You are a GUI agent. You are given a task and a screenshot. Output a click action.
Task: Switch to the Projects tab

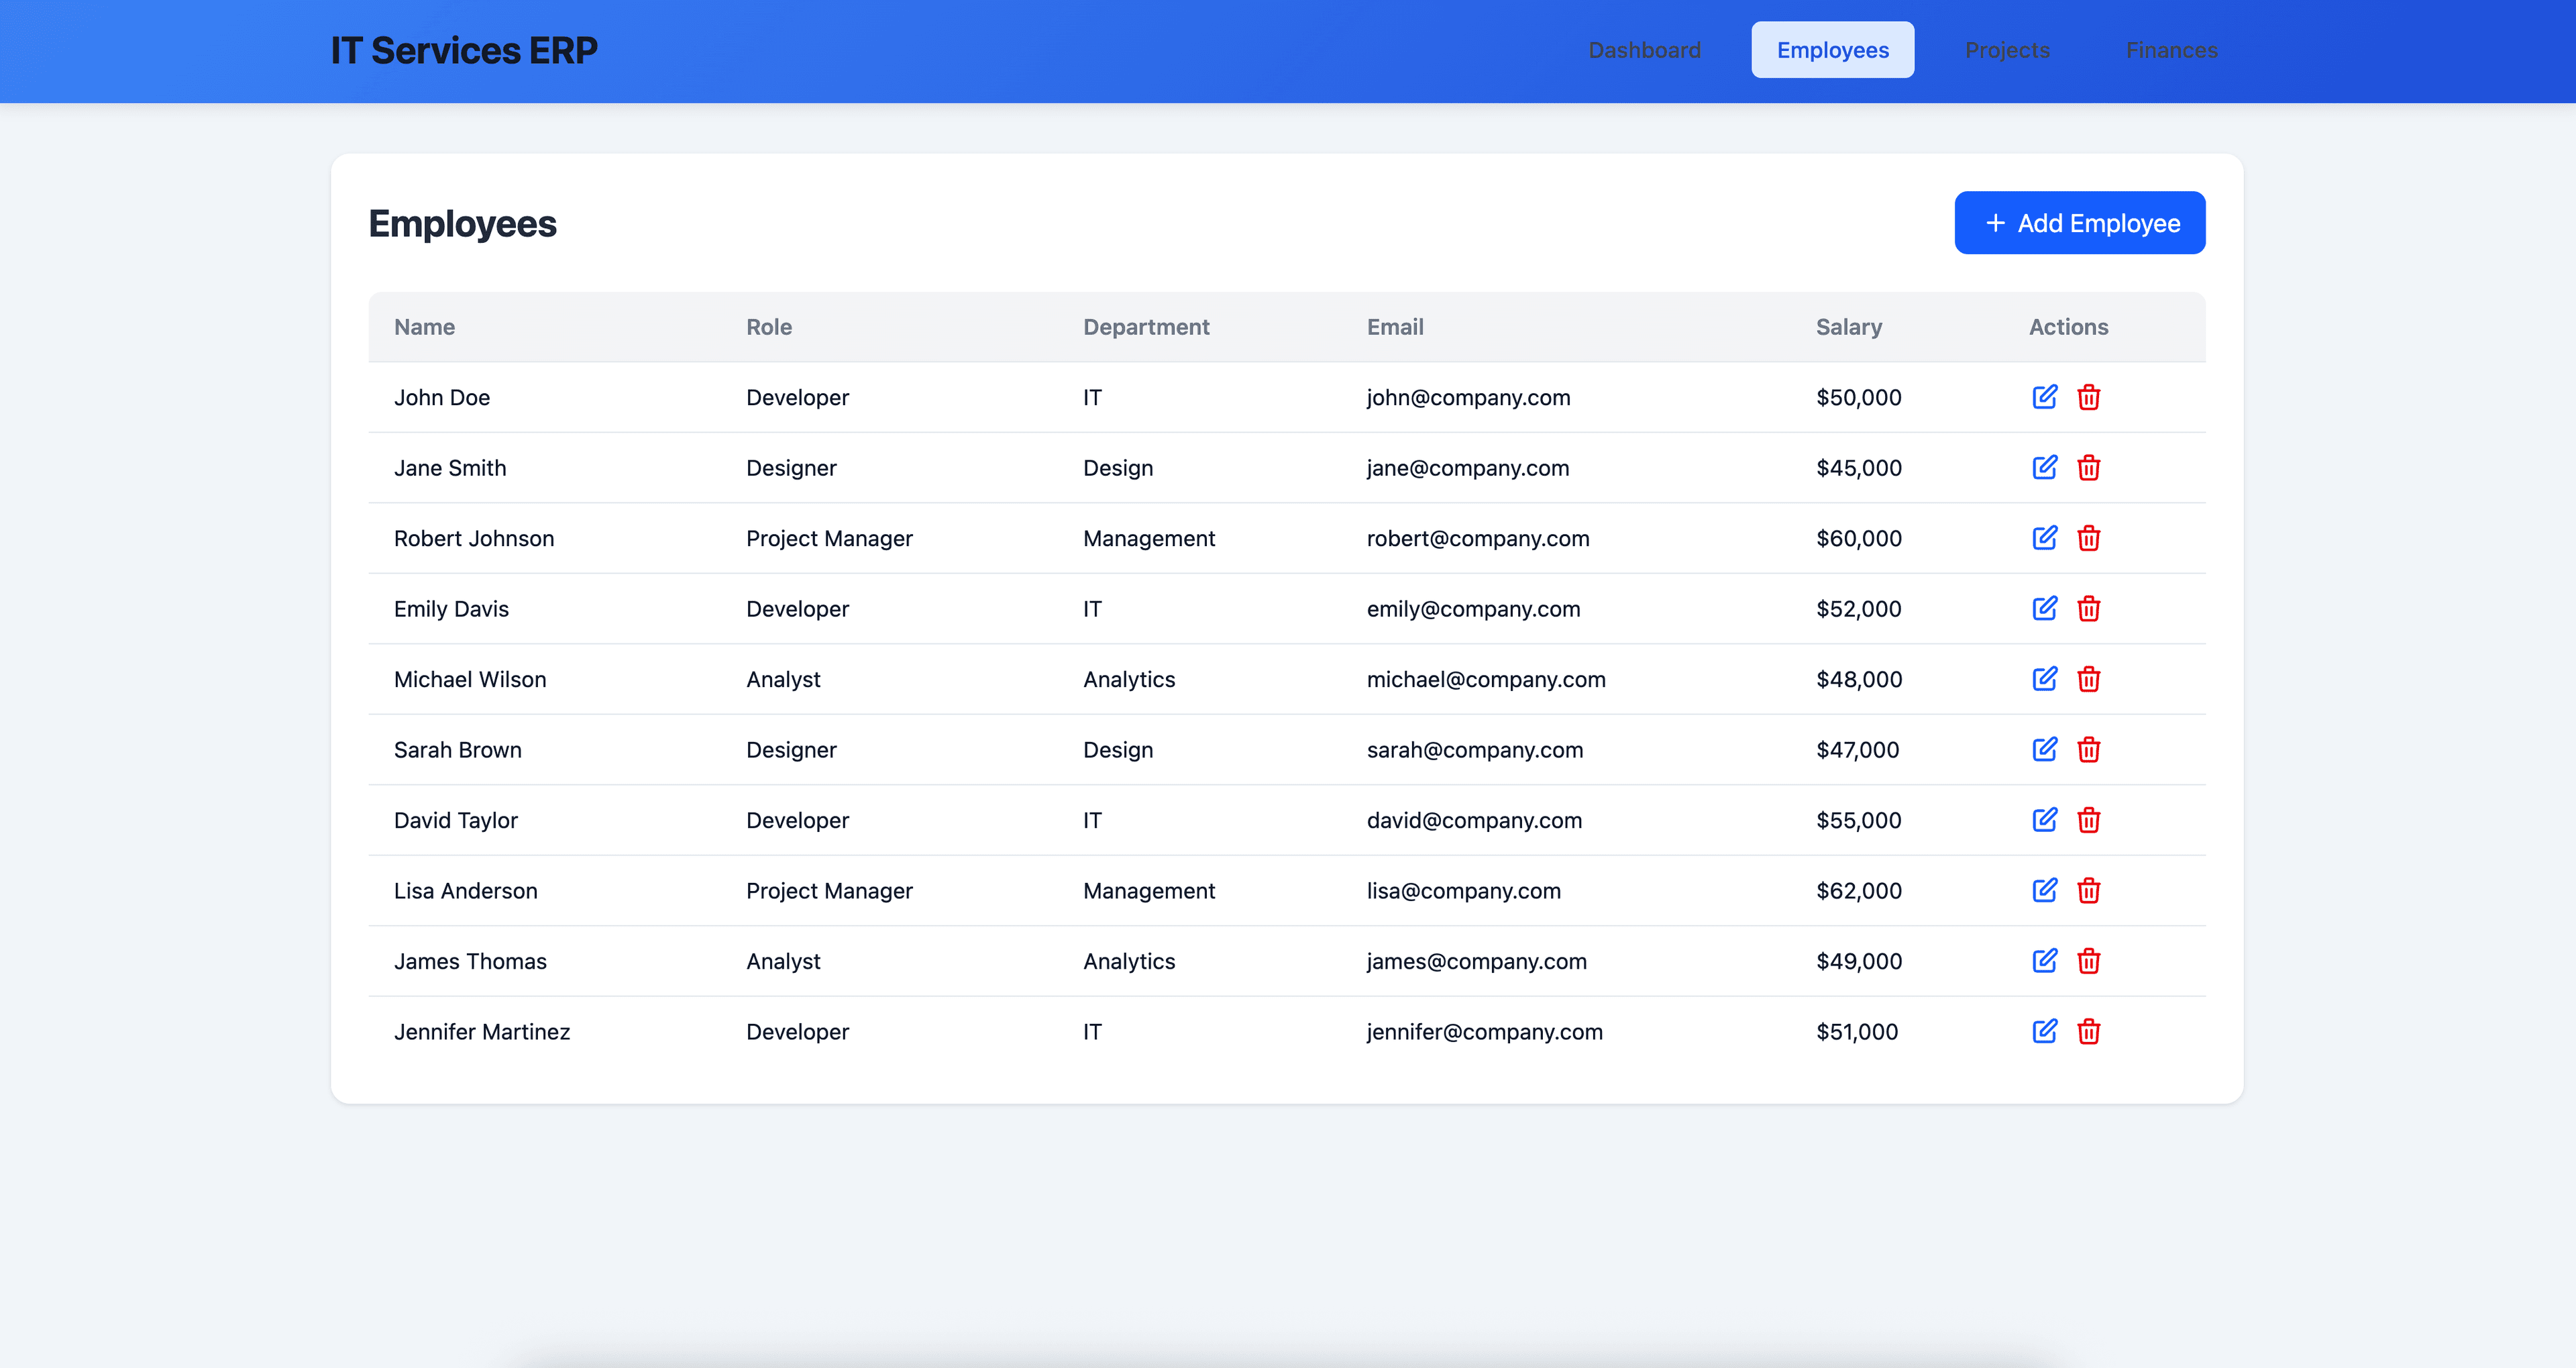point(2007,50)
